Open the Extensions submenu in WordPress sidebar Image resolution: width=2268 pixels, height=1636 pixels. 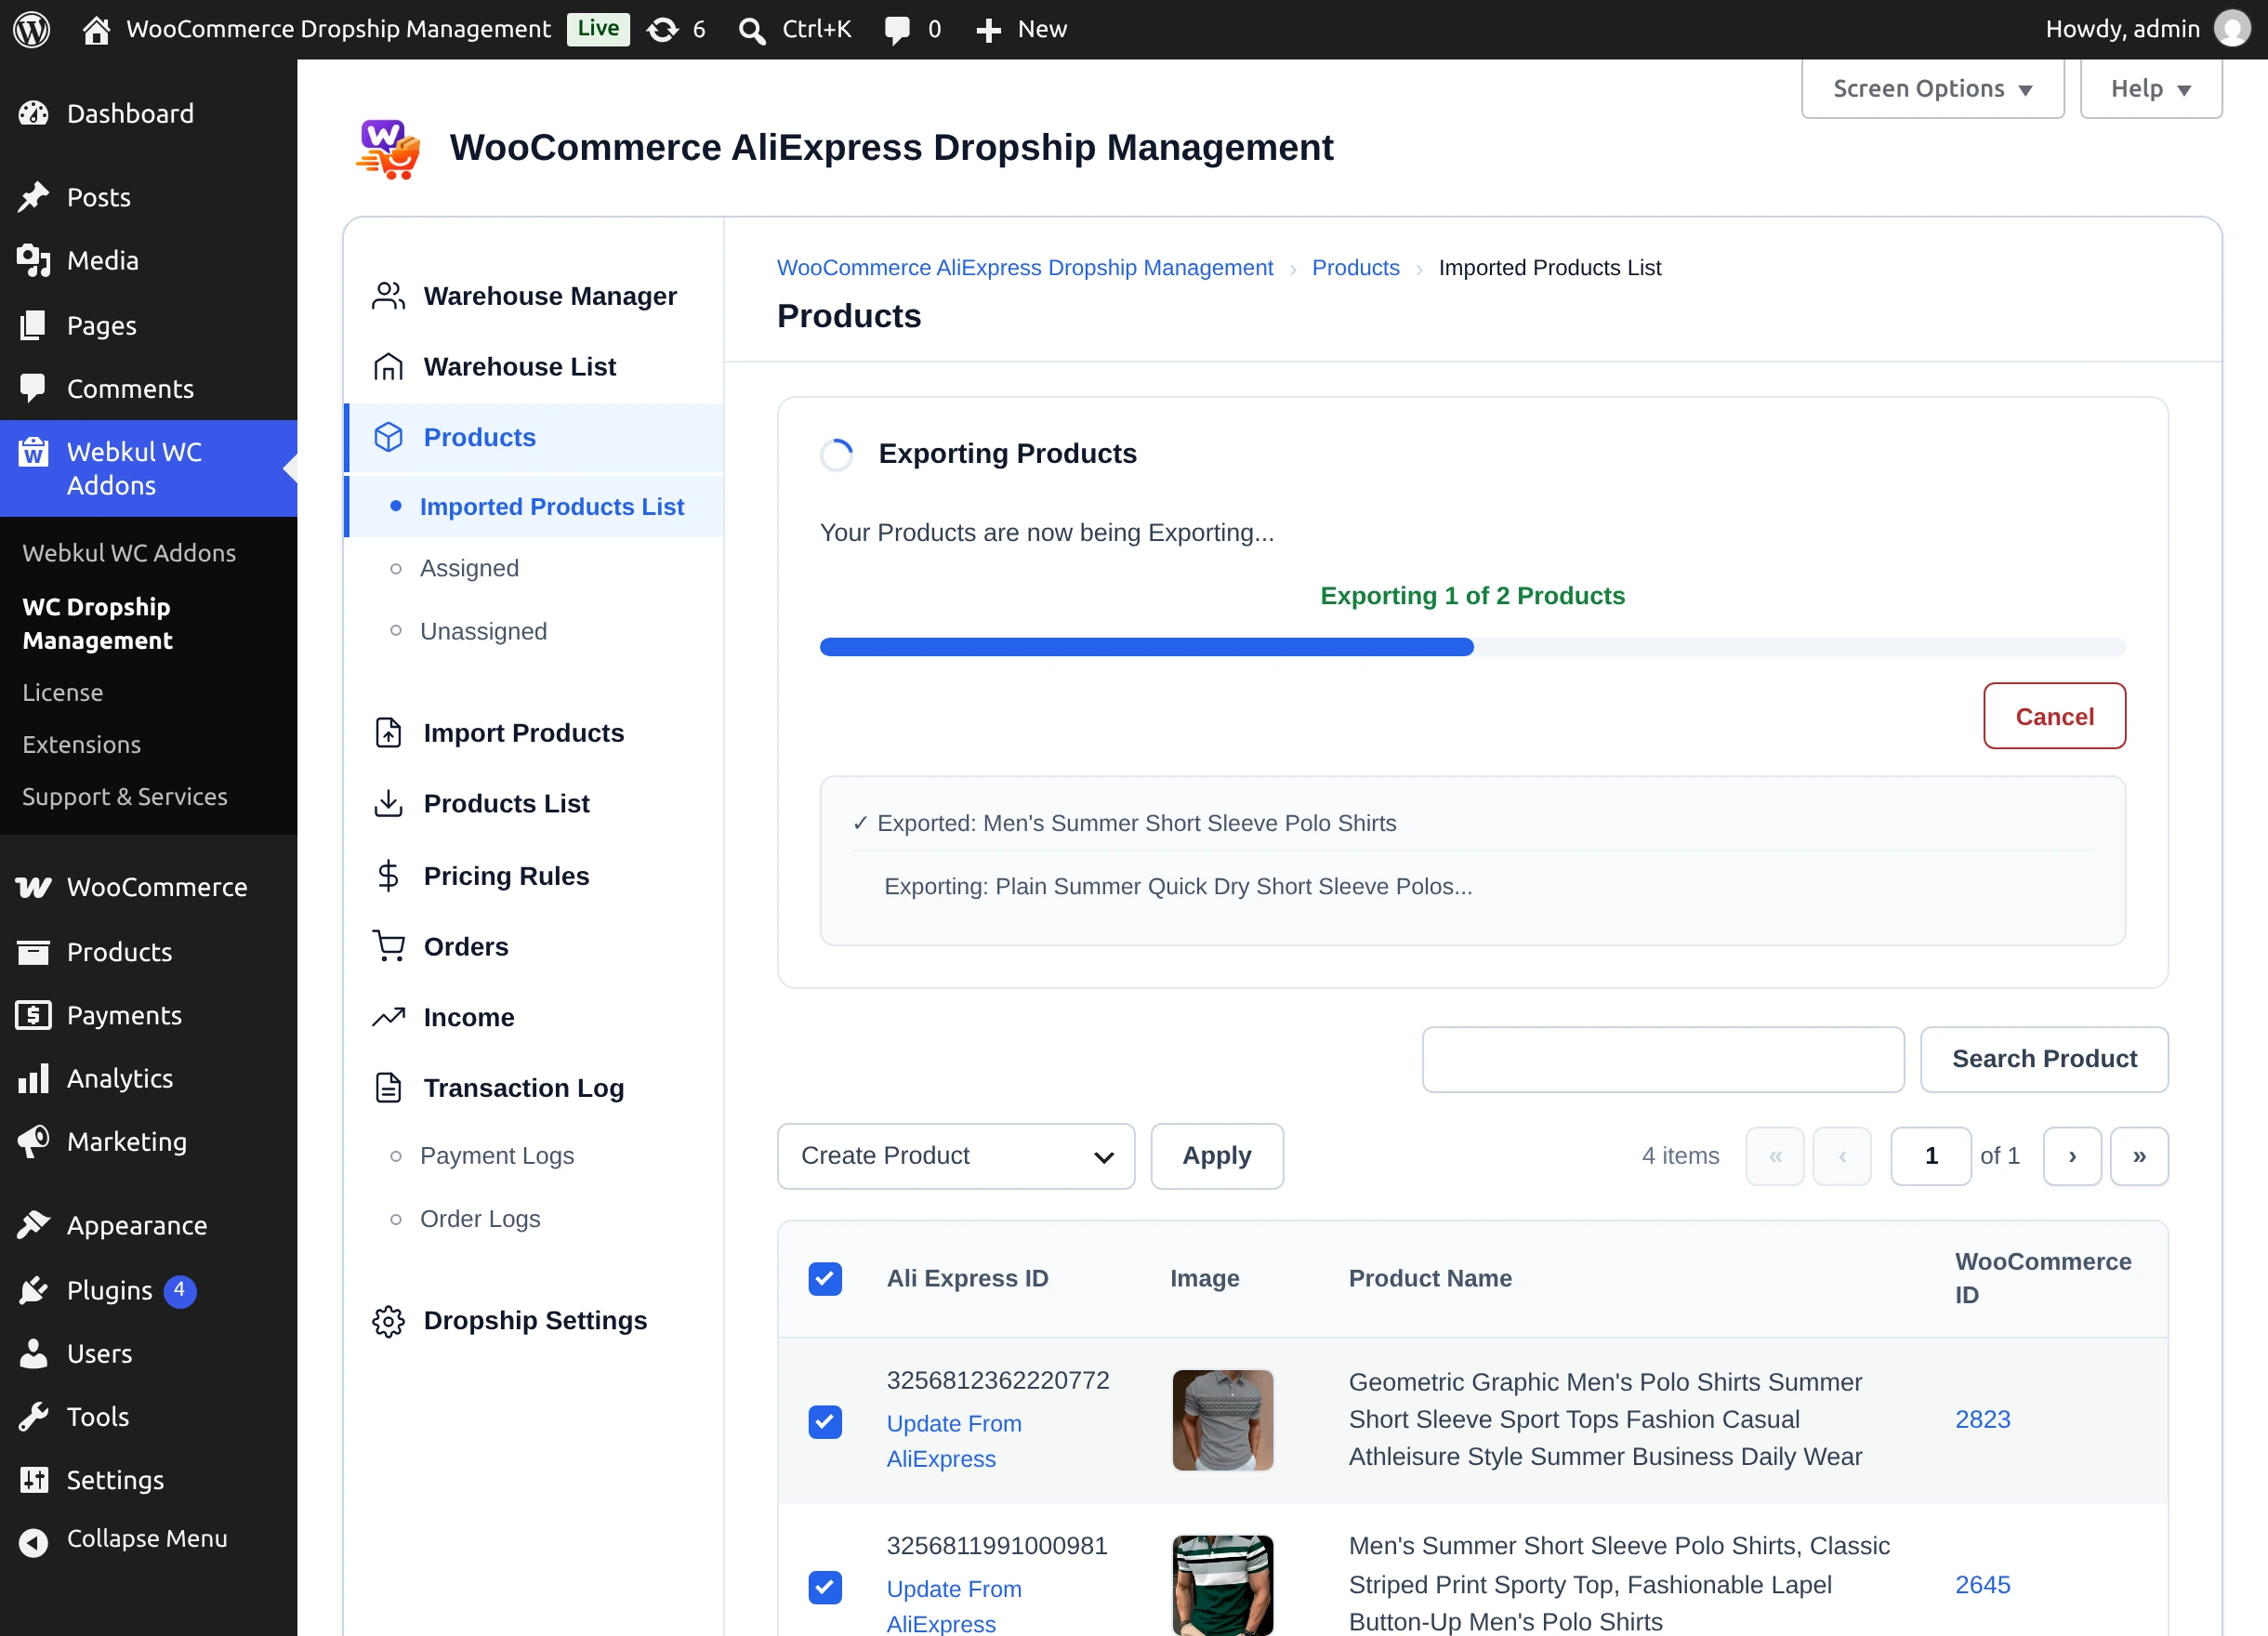click(x=81, y=744)
